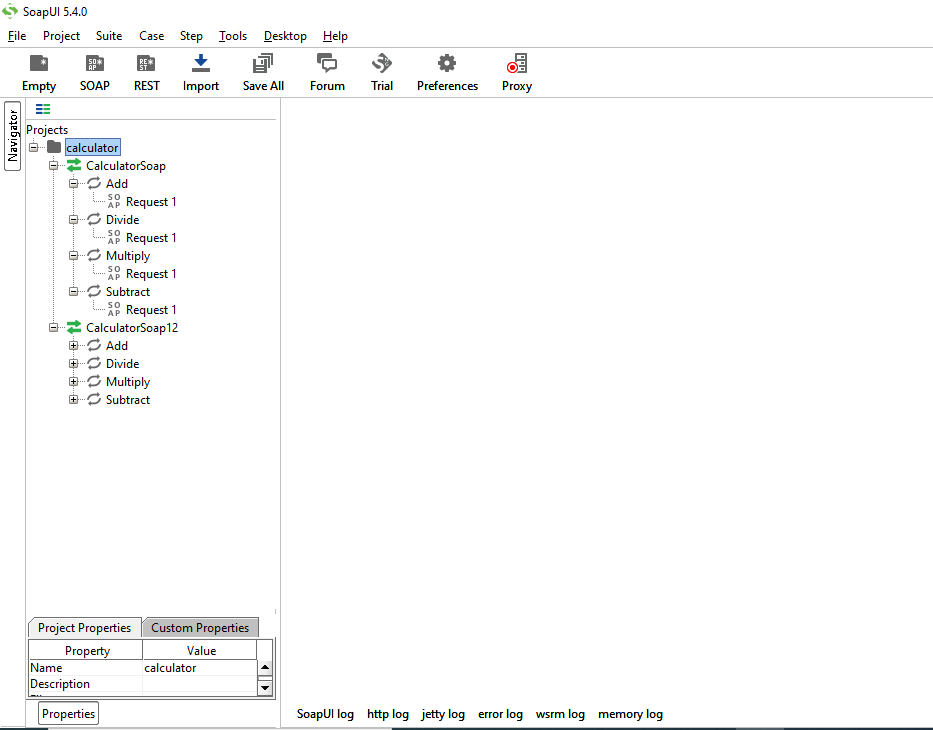
Task: Show the SoapUI log
Action: coord(325,714)
